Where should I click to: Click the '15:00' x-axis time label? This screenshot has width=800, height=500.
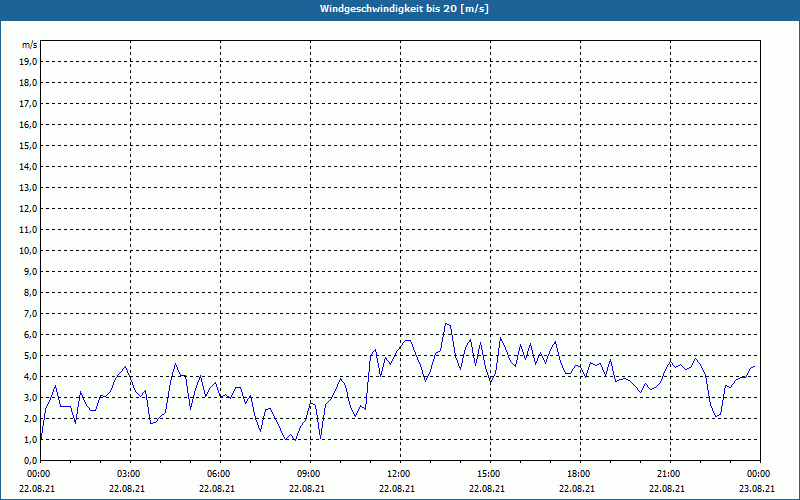(x=490, y=474)
